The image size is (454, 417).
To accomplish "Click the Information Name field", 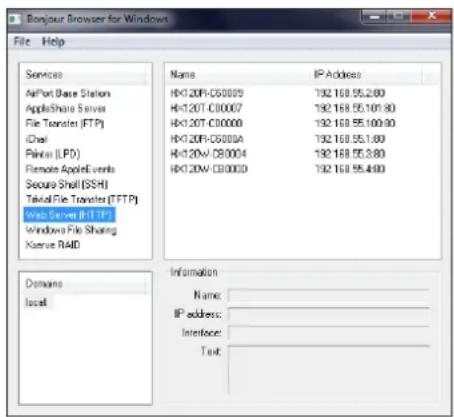I will [x=329, y=295].
